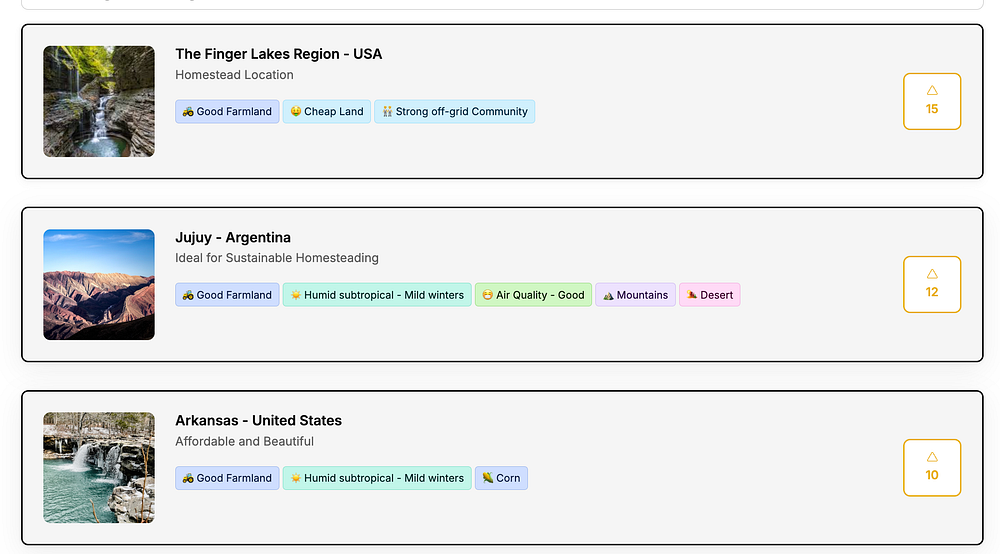
Task: Click Good Farmland tag on Arkansas card
Action: 227,478
